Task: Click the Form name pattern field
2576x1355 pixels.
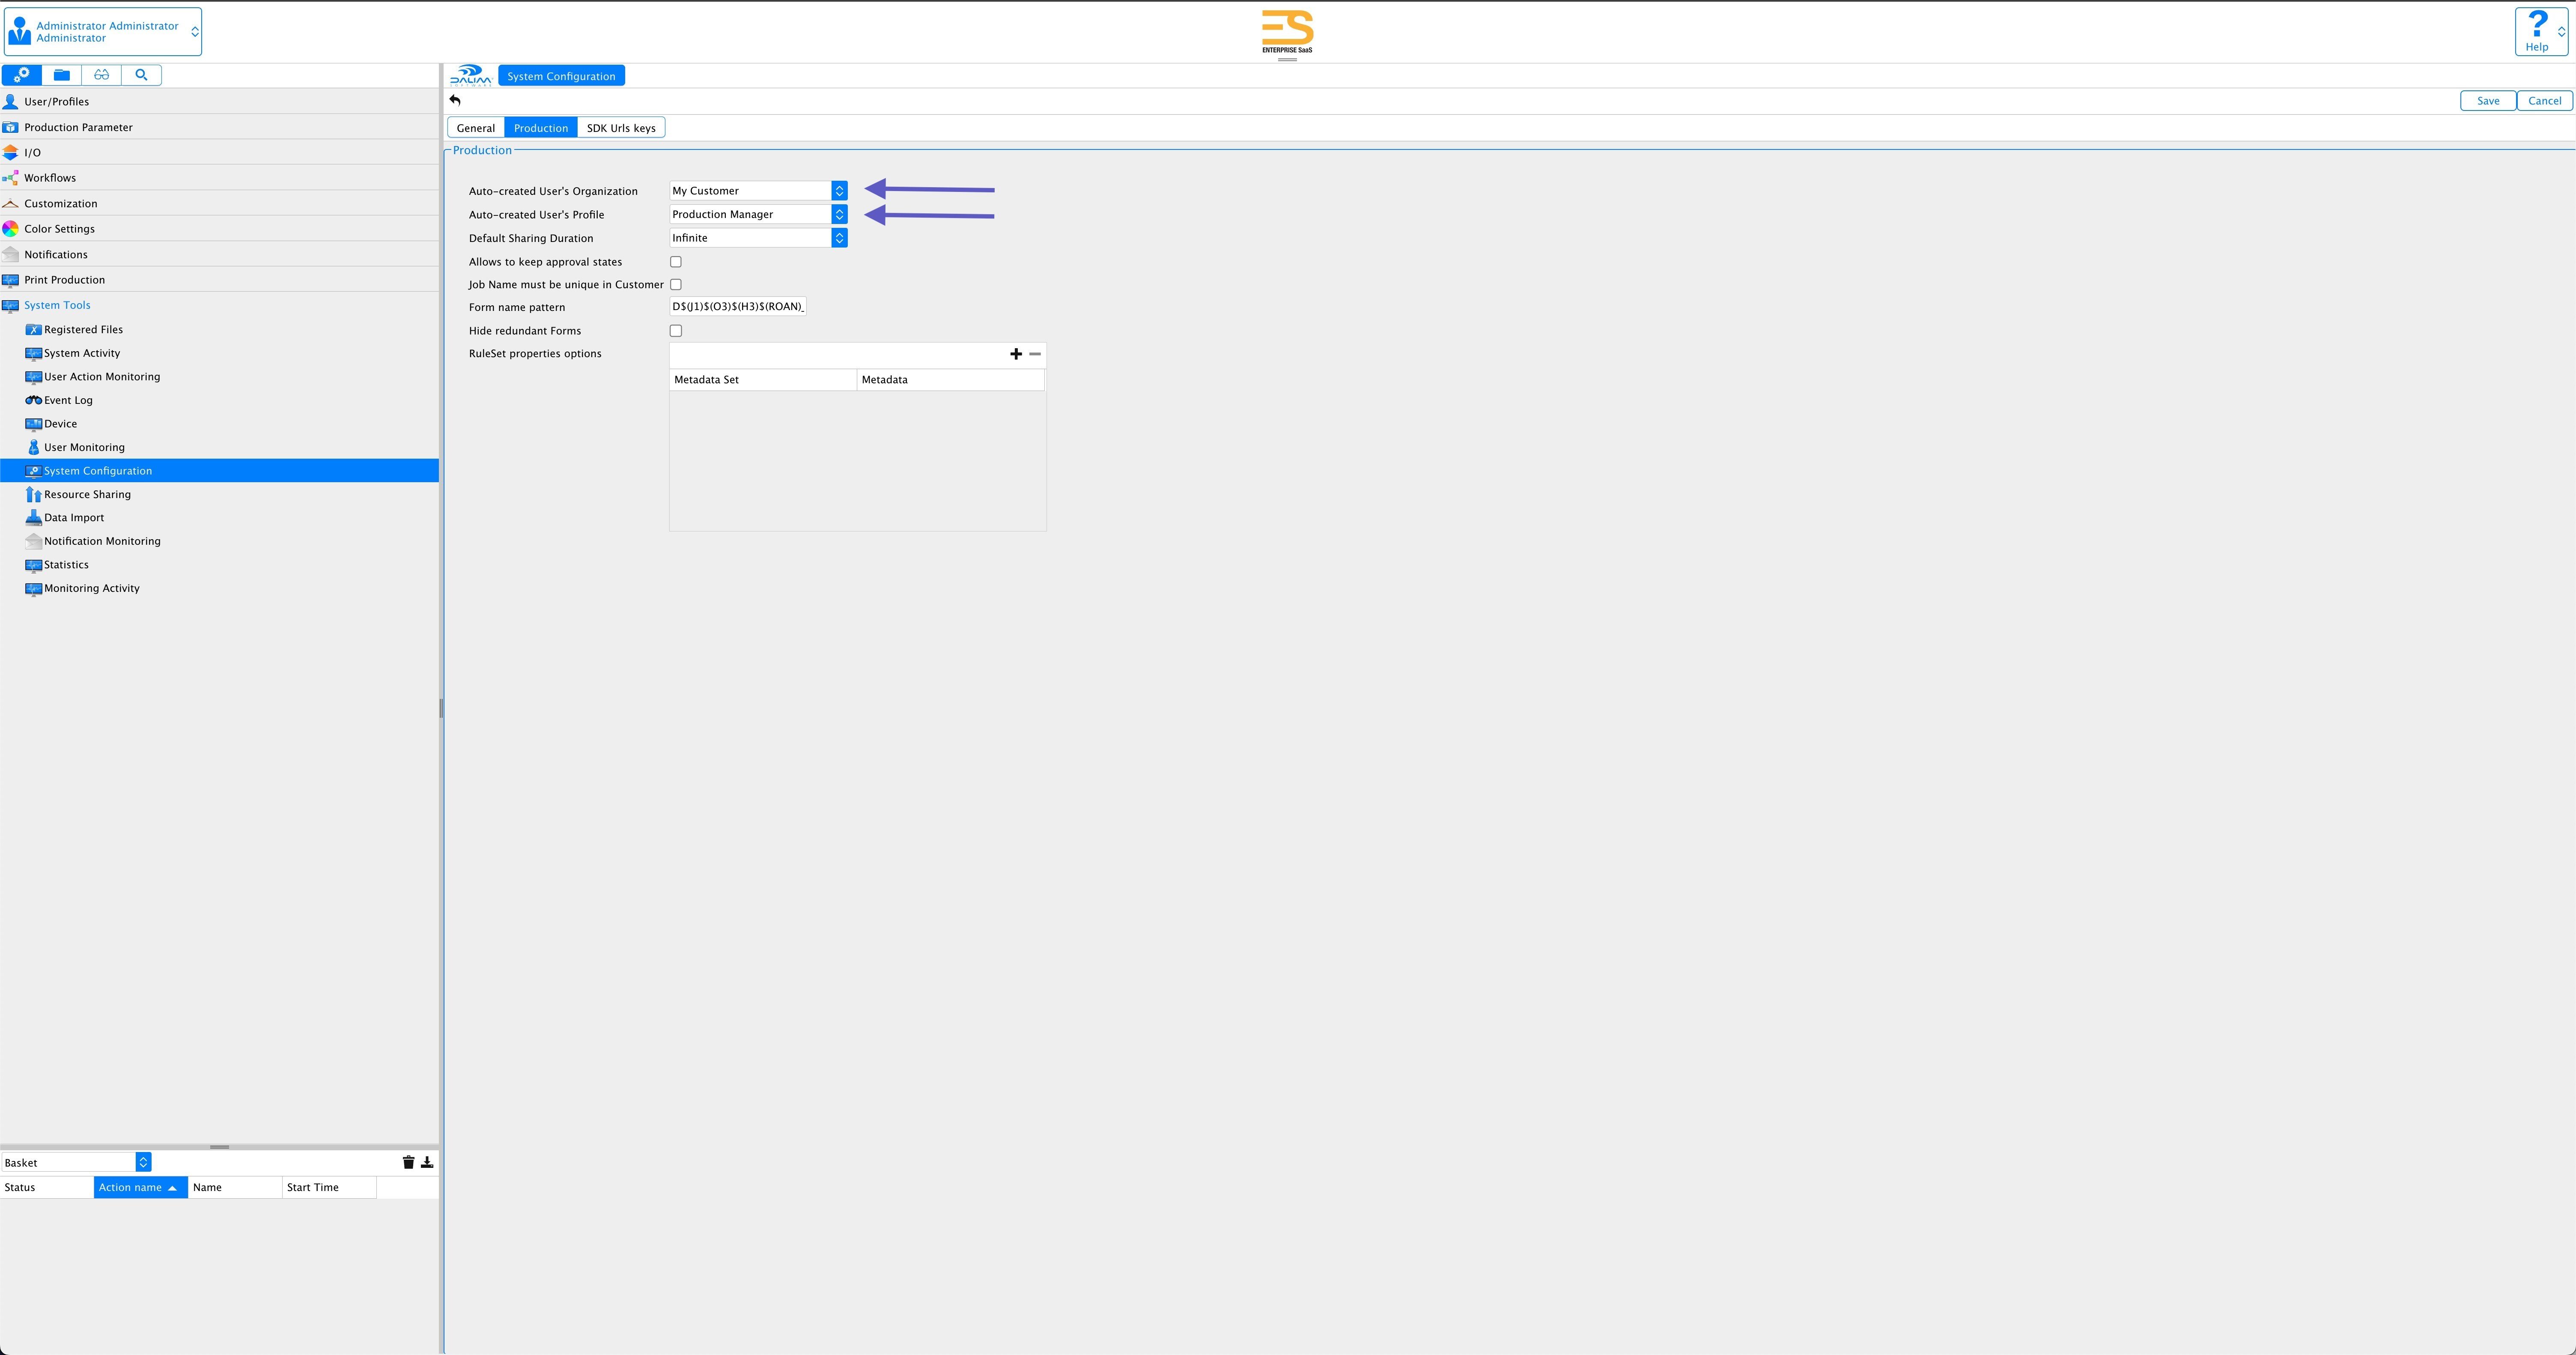Action: (x=738, y=307)
